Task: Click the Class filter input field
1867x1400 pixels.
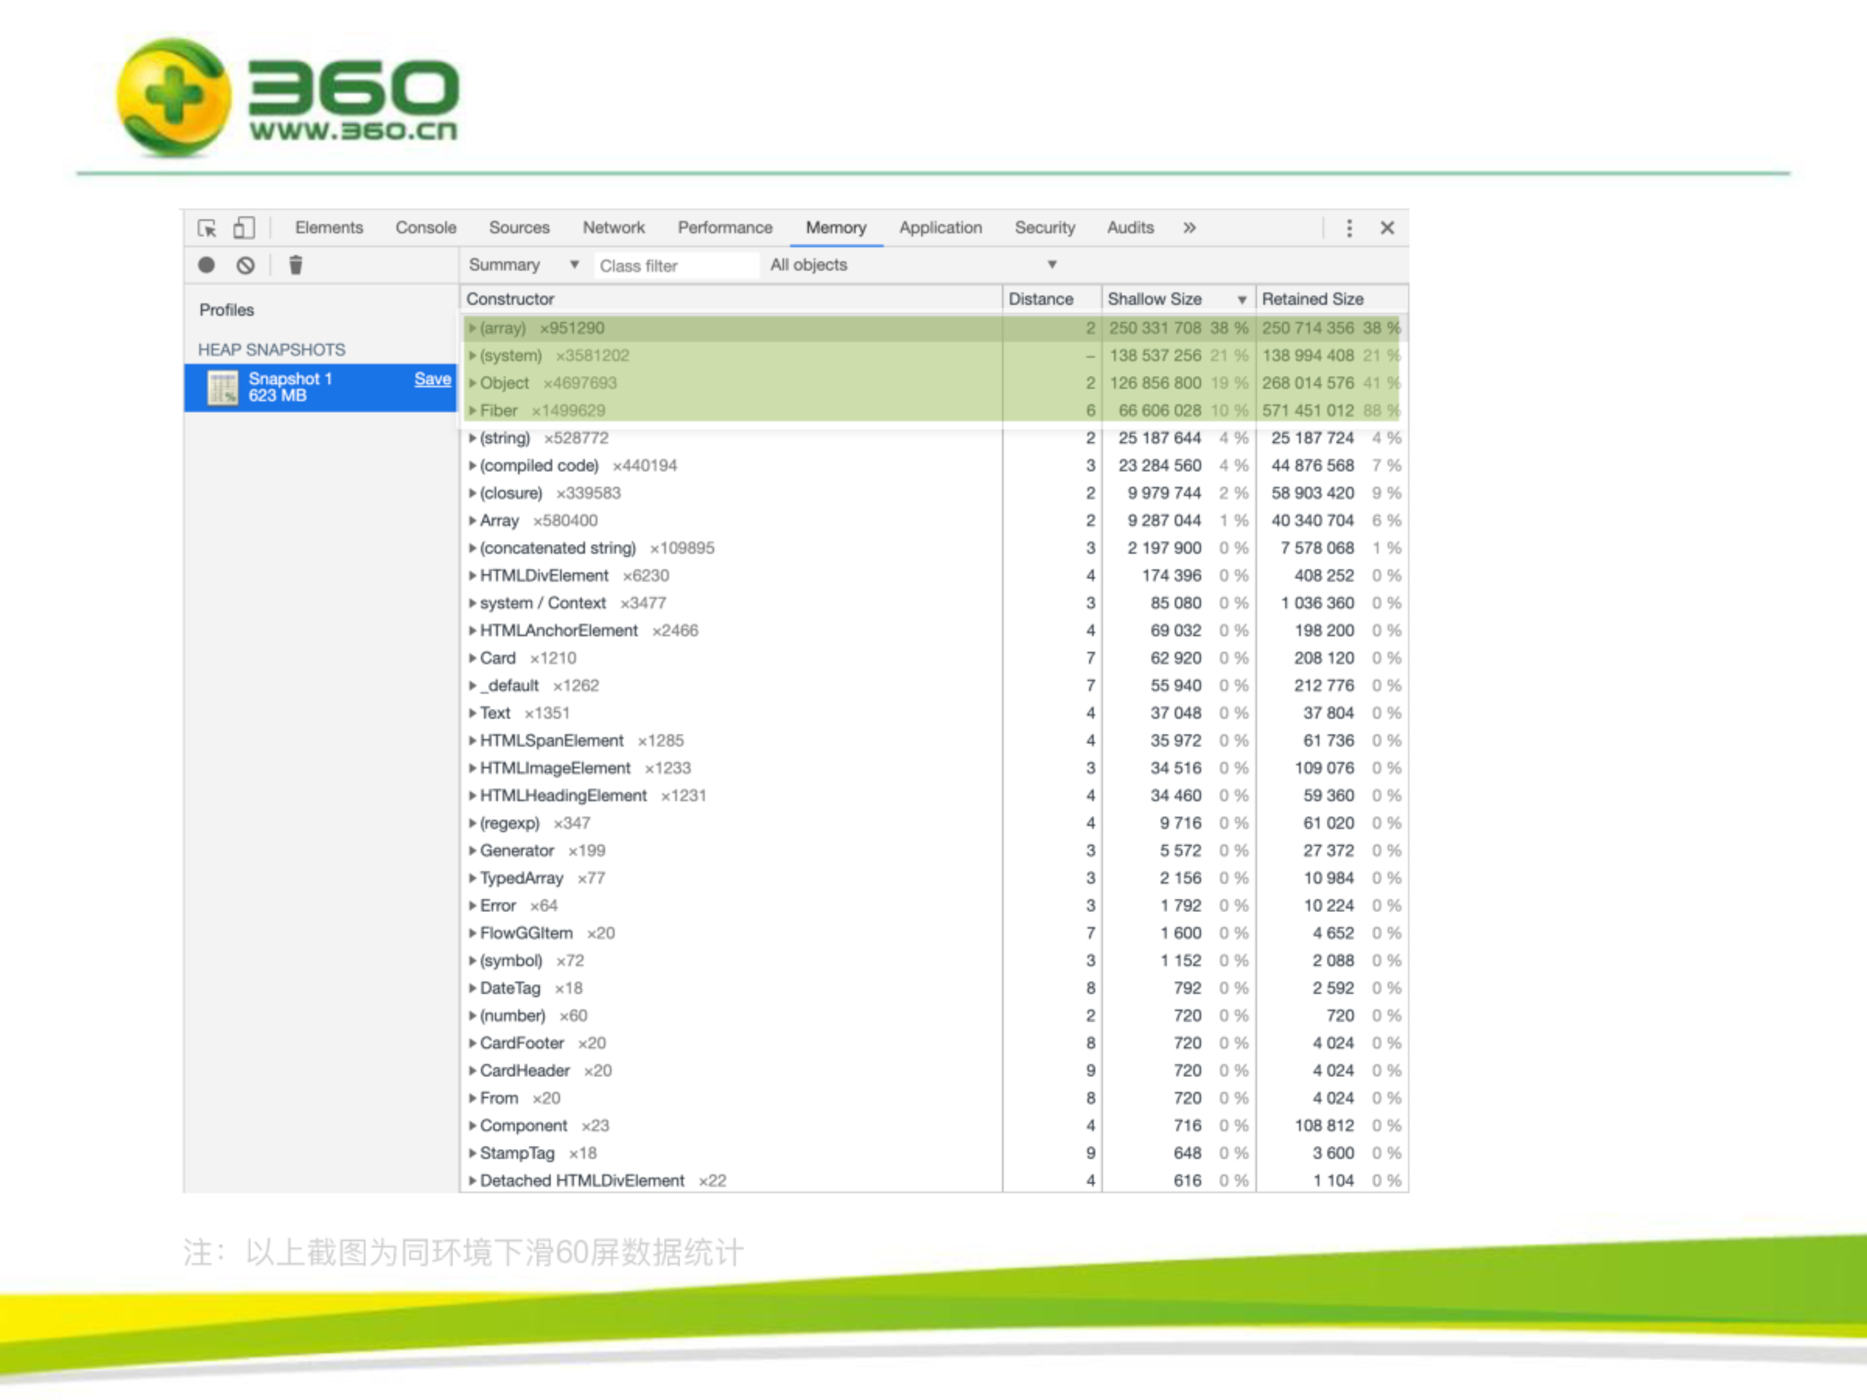Action: 675,266
